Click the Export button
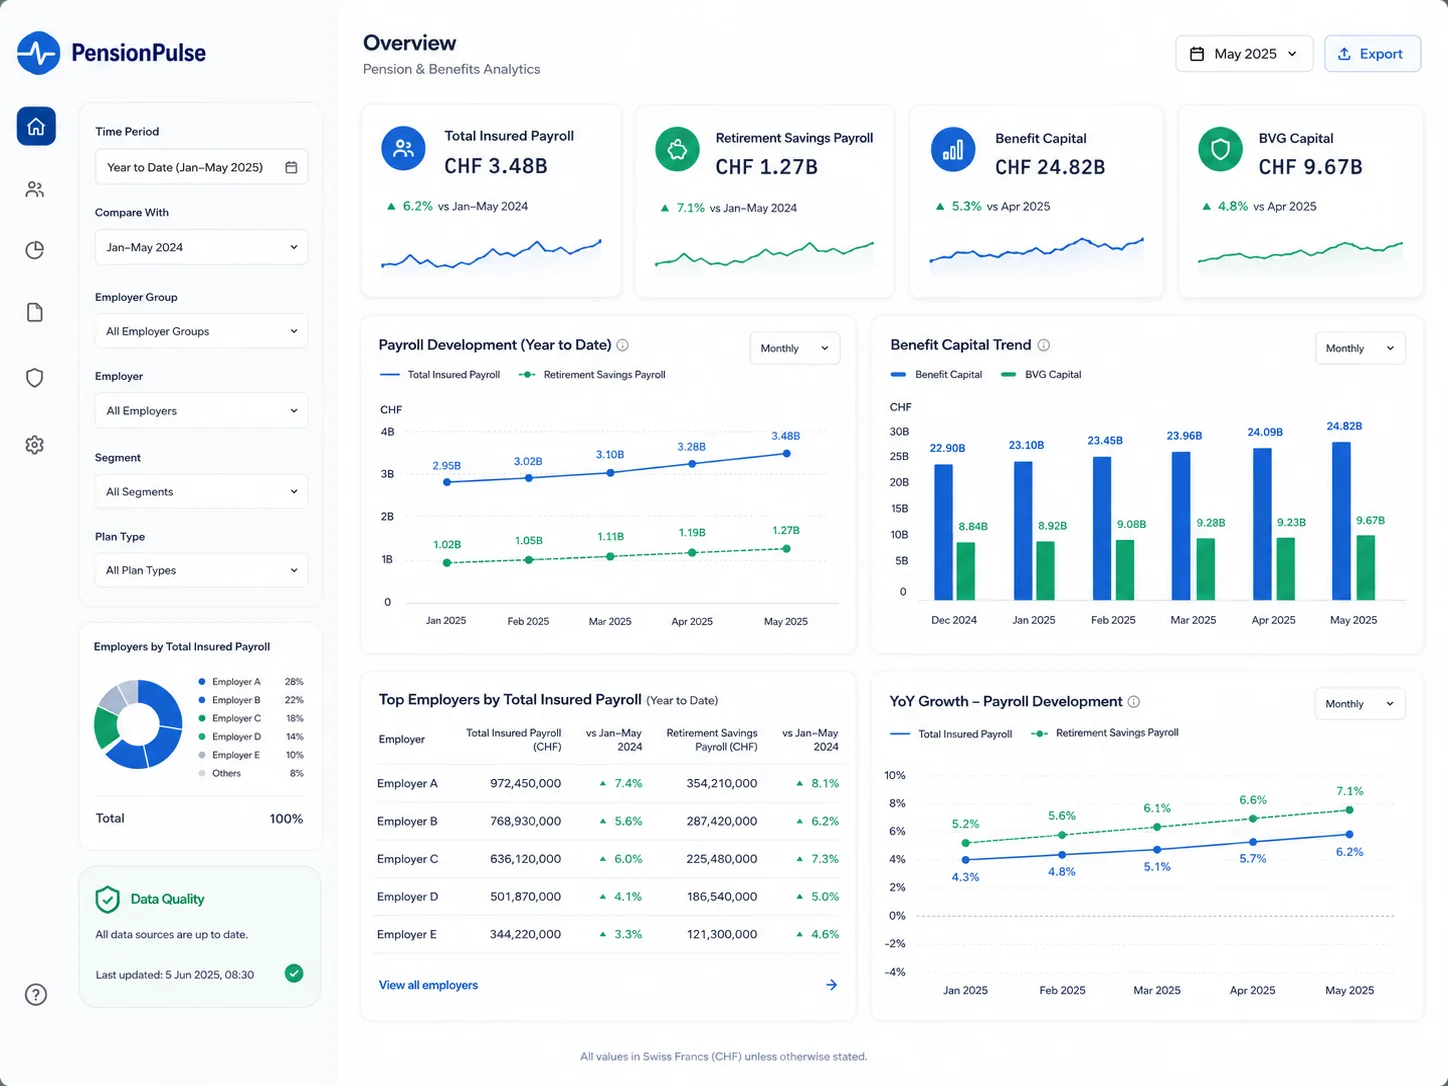Image resolution: width=1448 pixels, height=1086 pixels. tap(1372, 54)
